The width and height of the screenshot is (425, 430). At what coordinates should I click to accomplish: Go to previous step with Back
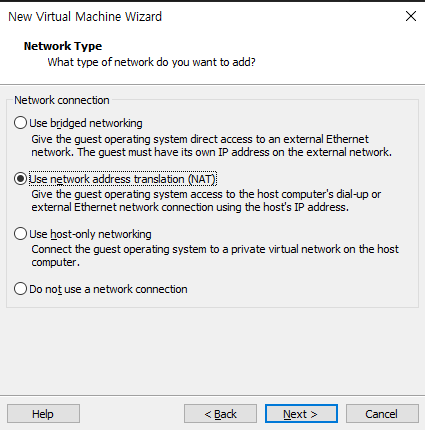[x=220, y=414]
